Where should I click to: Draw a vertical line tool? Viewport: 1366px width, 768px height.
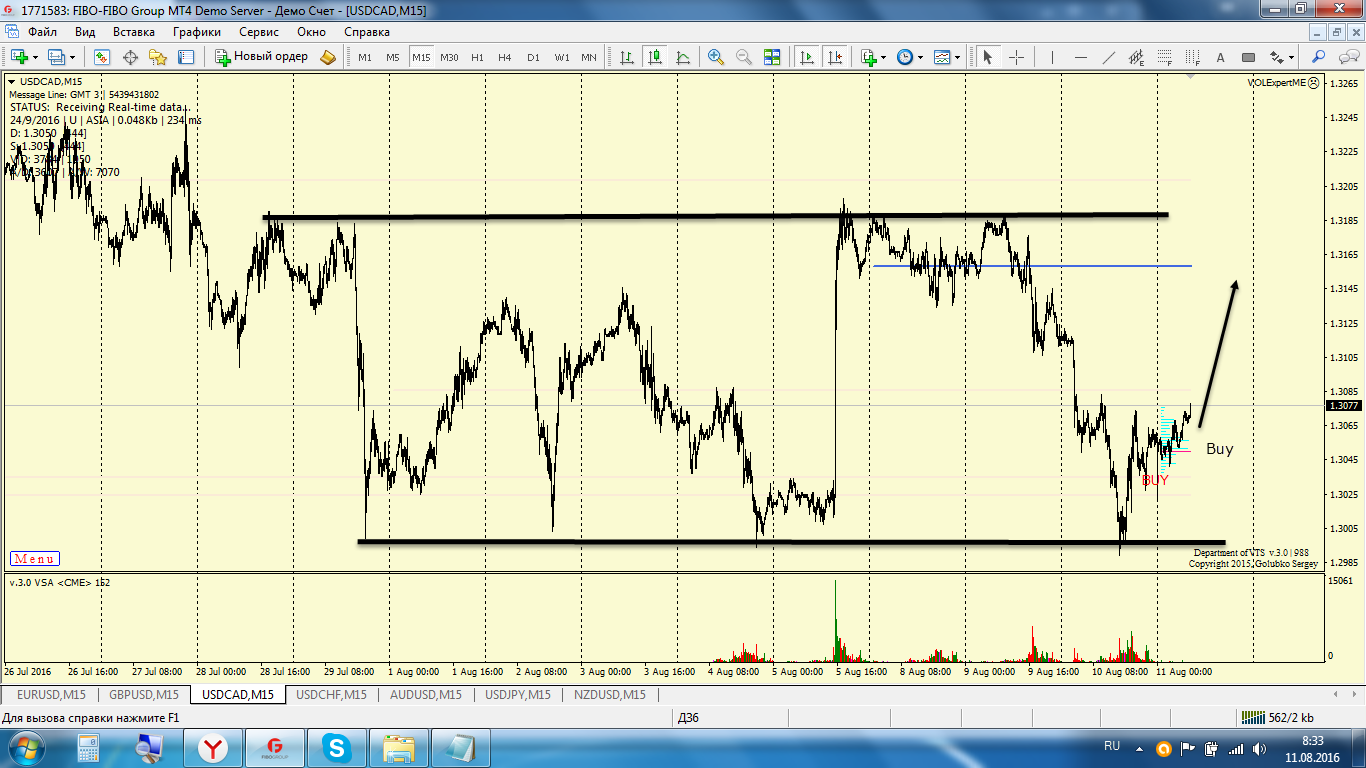tap(1052, 57)
